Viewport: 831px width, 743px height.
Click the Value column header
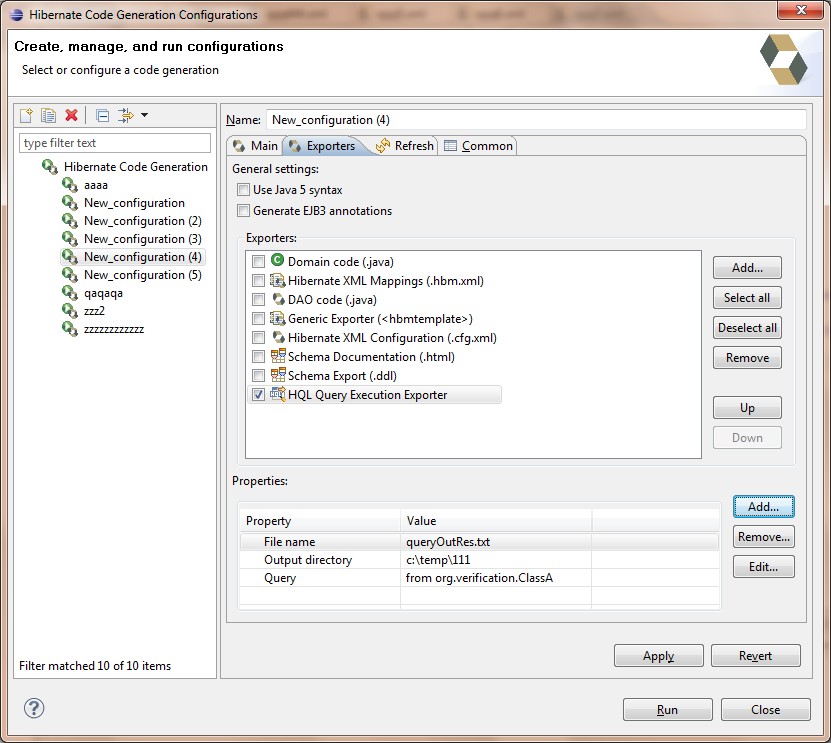tap(496, 521)
